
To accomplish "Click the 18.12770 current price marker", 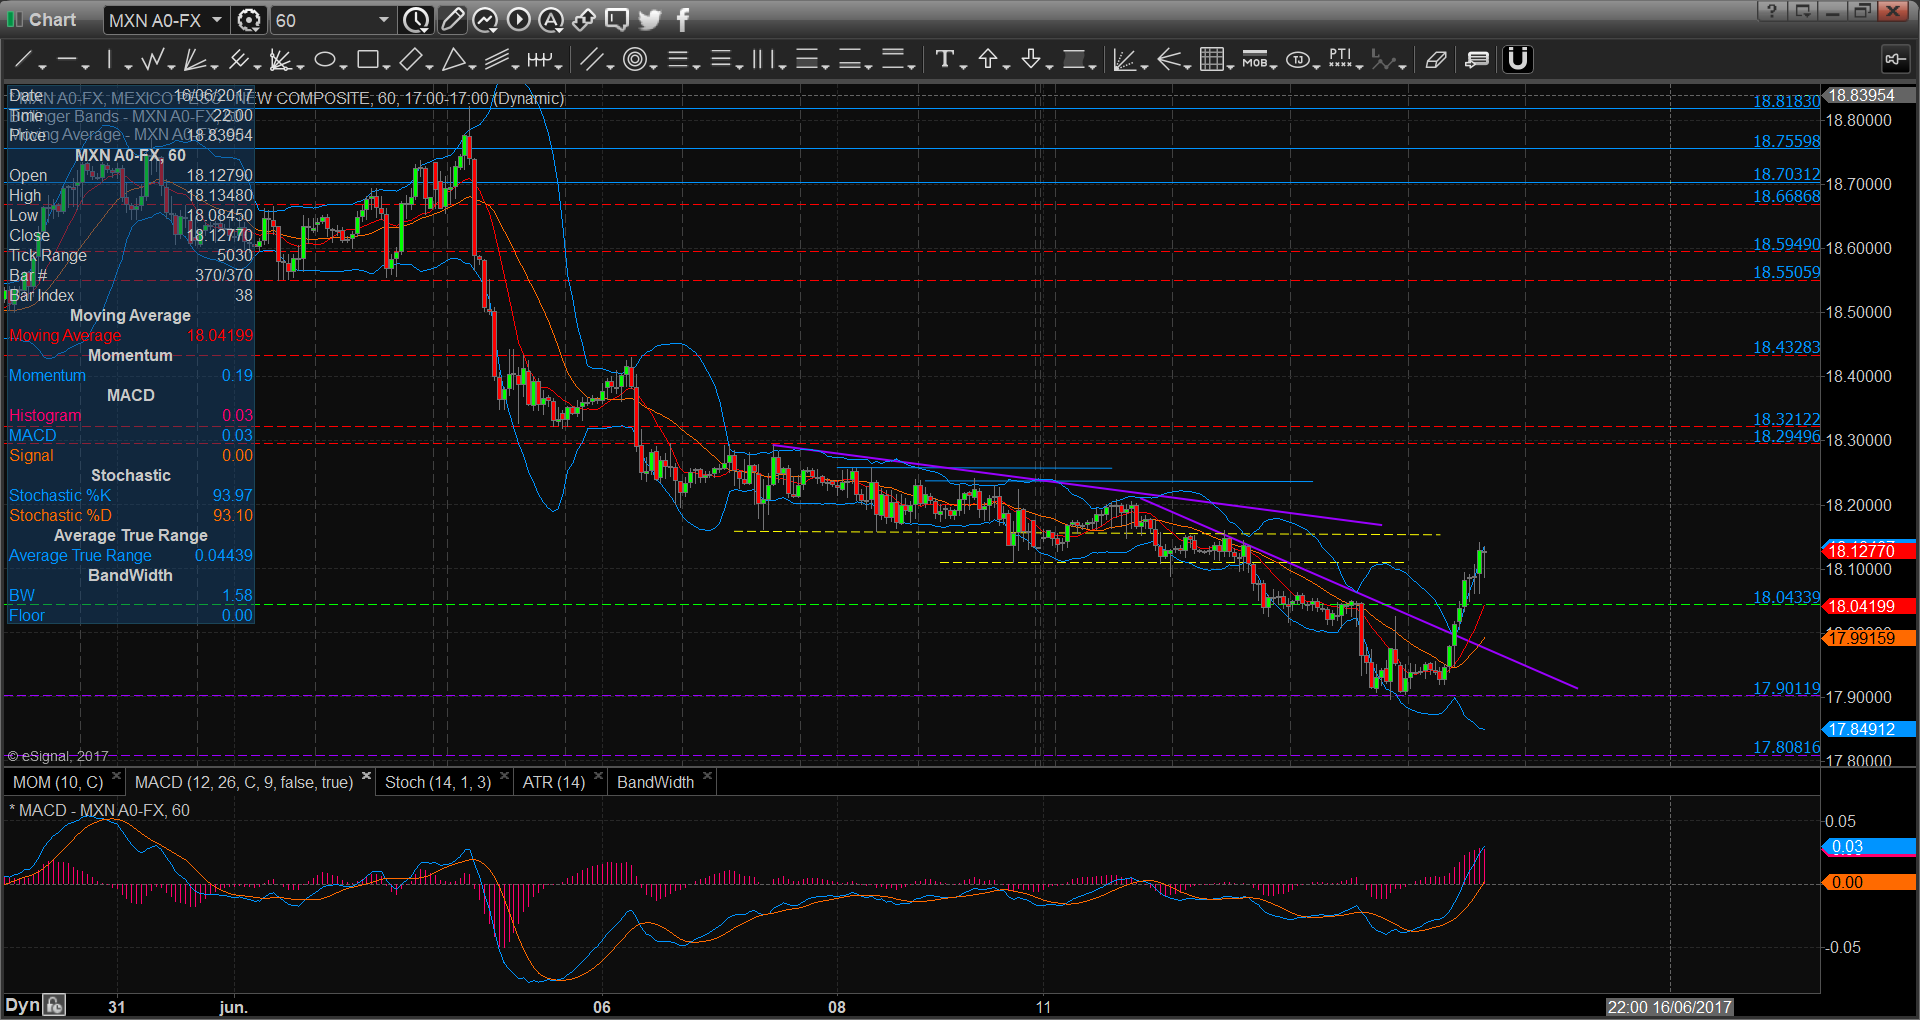I will [x=1869, y=551].
